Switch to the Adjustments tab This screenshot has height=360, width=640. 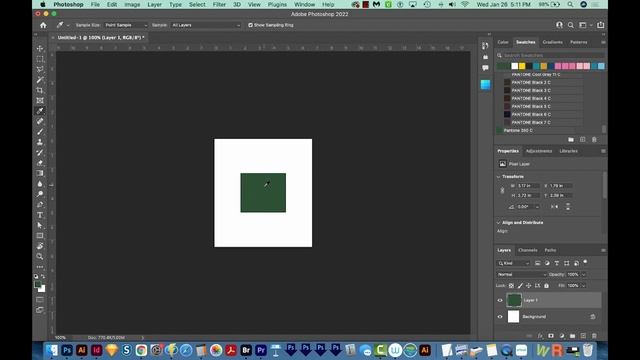[x=539, y=151]
